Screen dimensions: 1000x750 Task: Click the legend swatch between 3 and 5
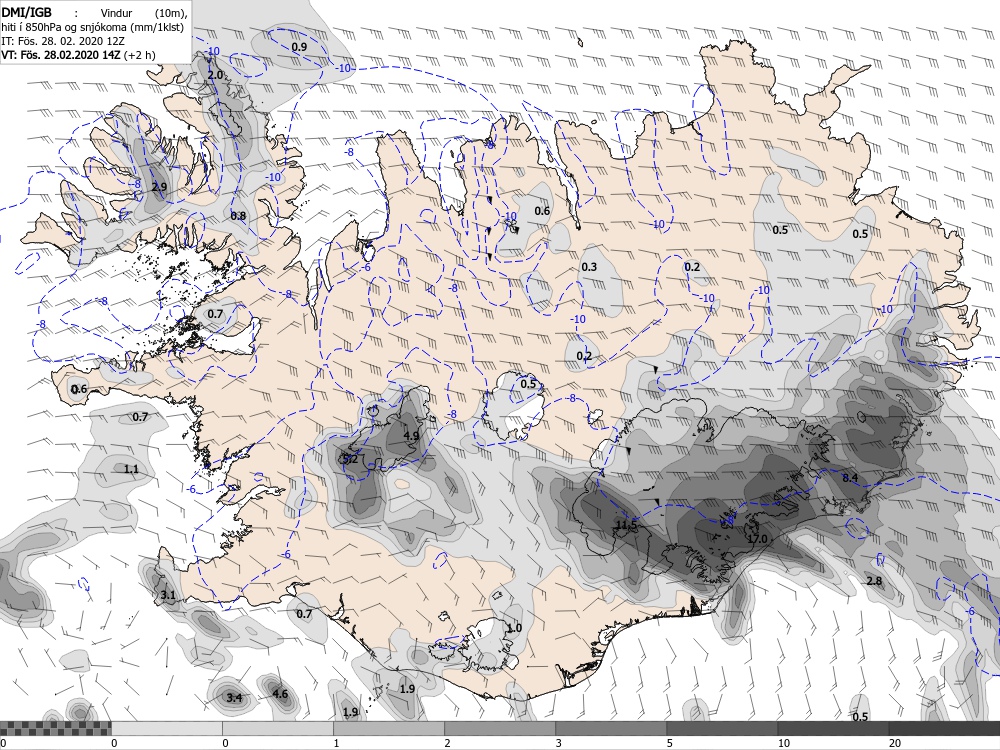(x=610, y=728)
